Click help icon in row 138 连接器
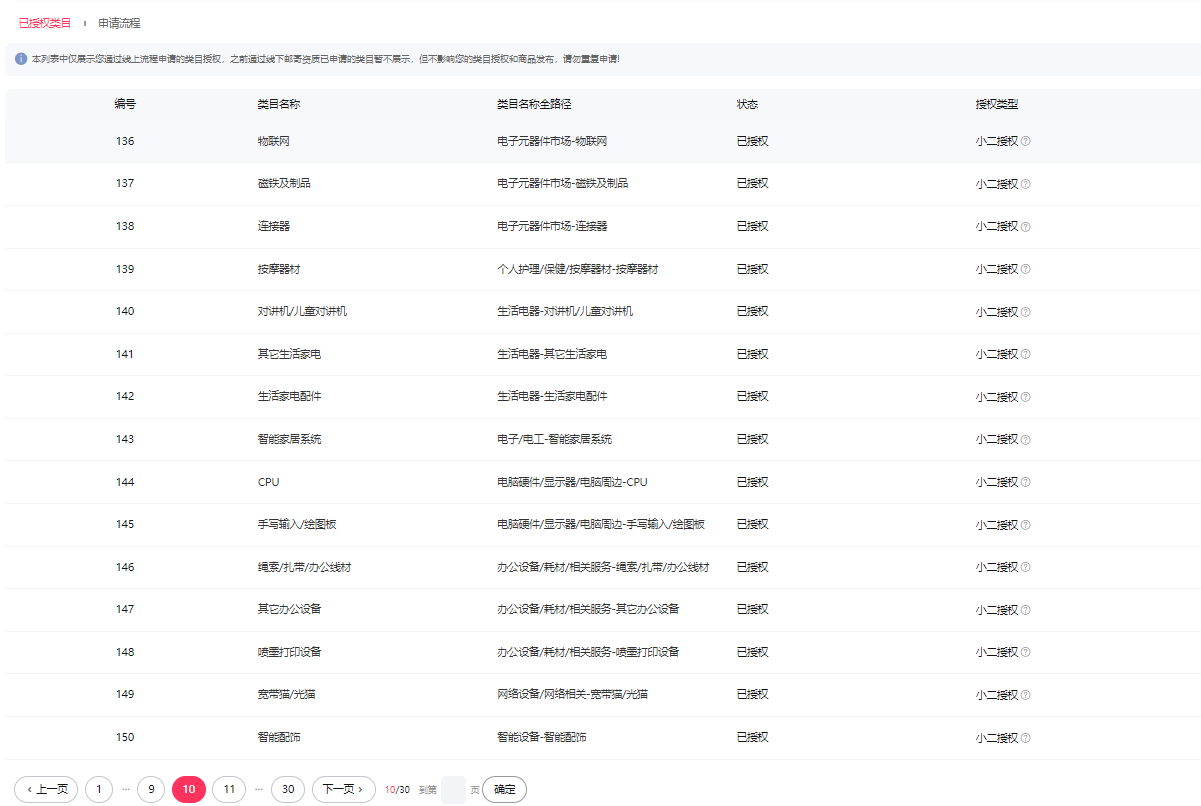This screenshot has width=1201, height=806. tap(1025, 227)
